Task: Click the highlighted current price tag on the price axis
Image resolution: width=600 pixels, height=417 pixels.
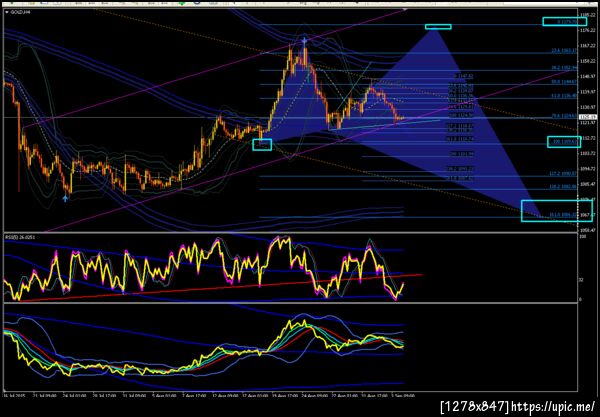Action: pos(588,117)
